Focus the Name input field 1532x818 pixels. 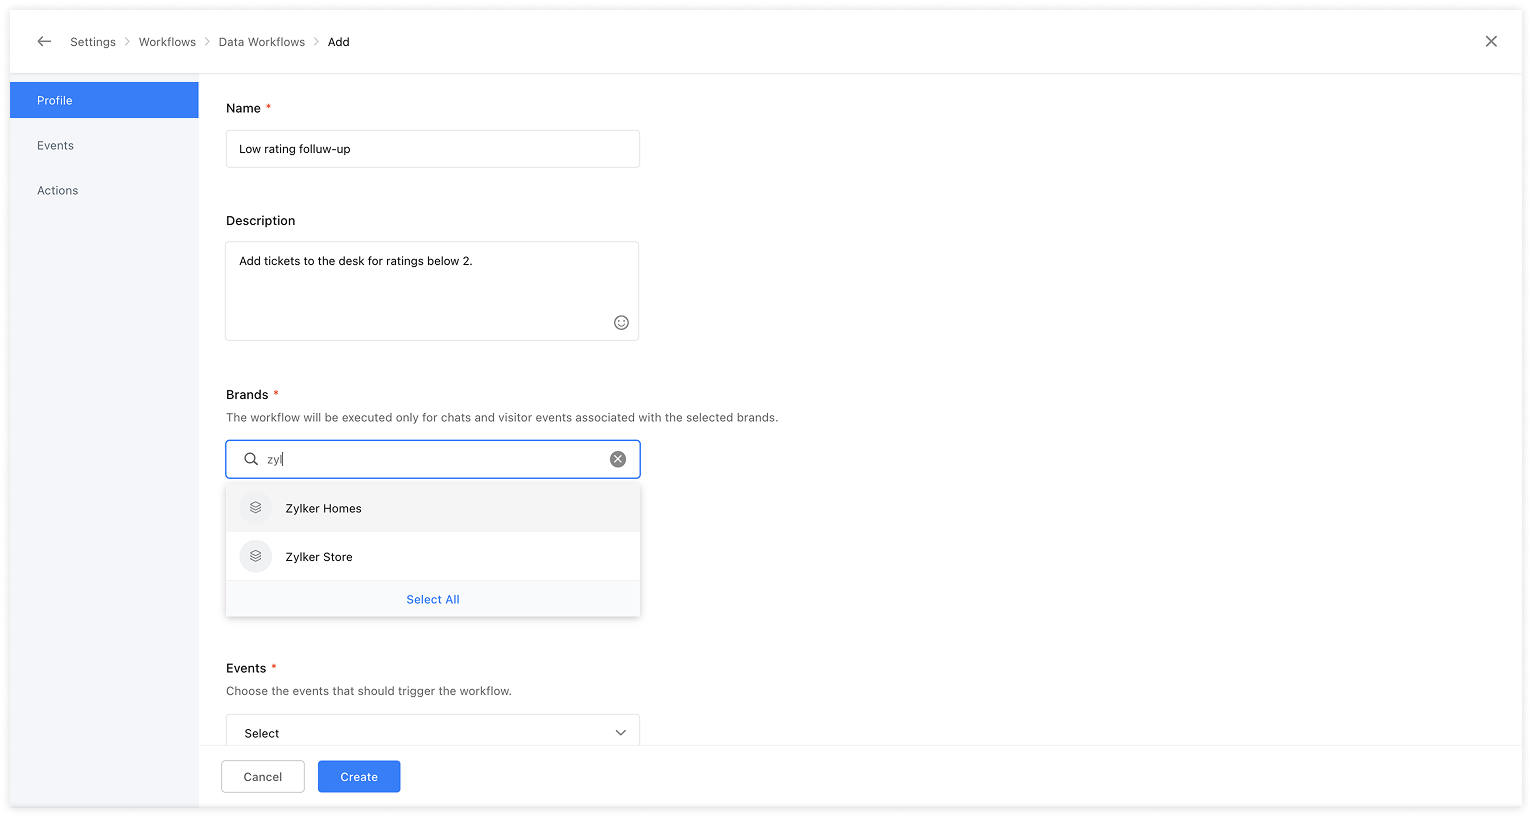[x=432, y=149]
